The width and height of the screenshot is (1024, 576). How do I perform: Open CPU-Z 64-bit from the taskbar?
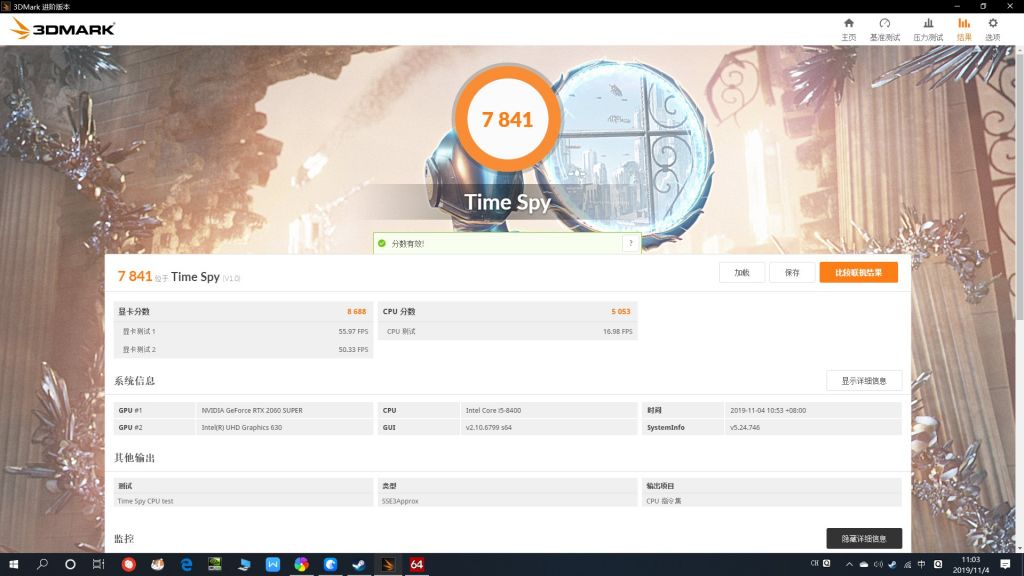[x=417, y=564]
